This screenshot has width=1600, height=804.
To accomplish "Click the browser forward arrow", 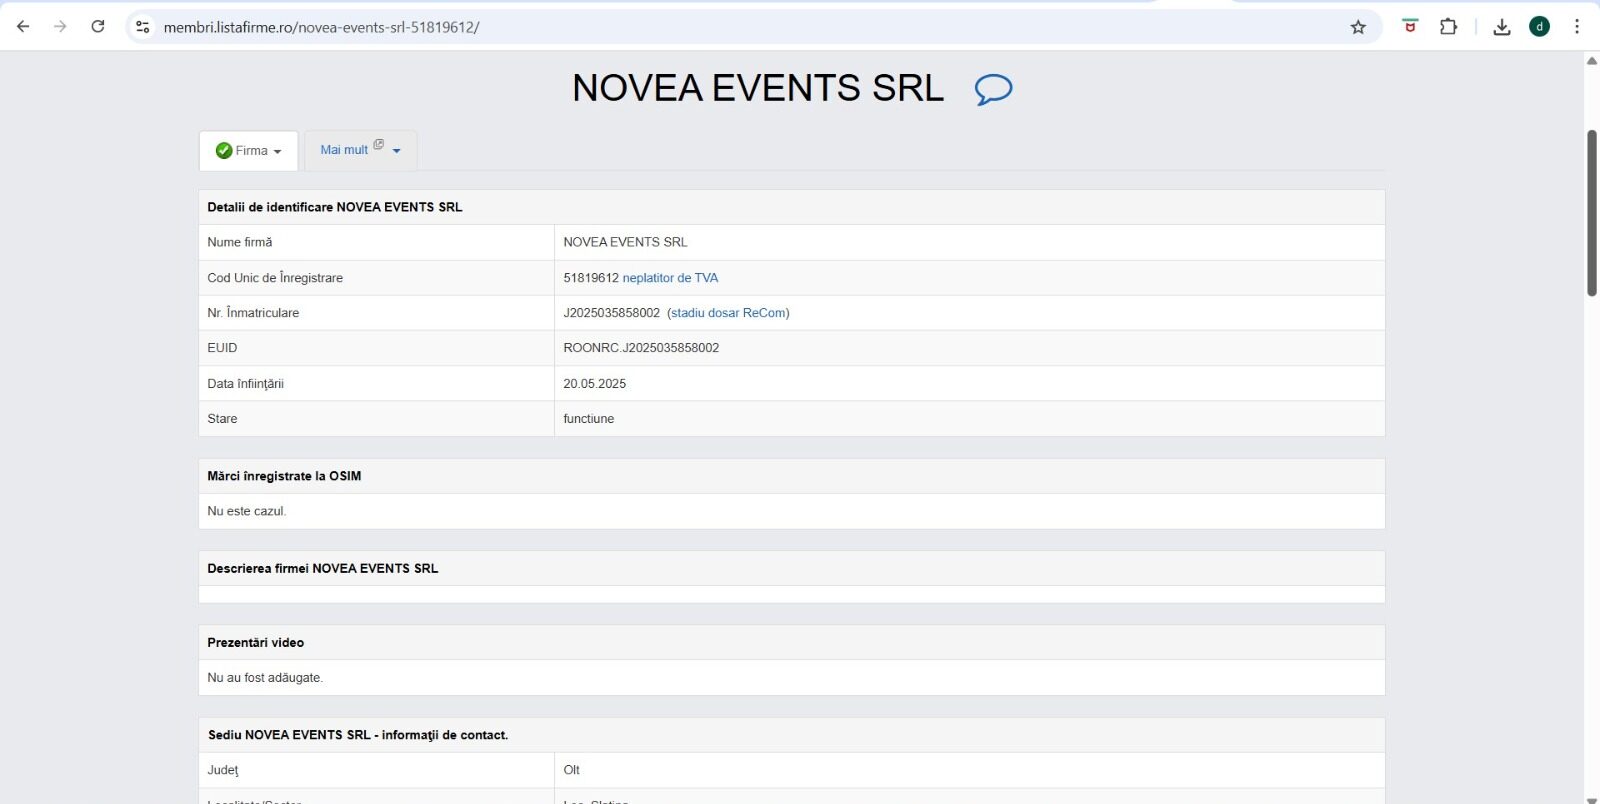I will click(60, 27).
